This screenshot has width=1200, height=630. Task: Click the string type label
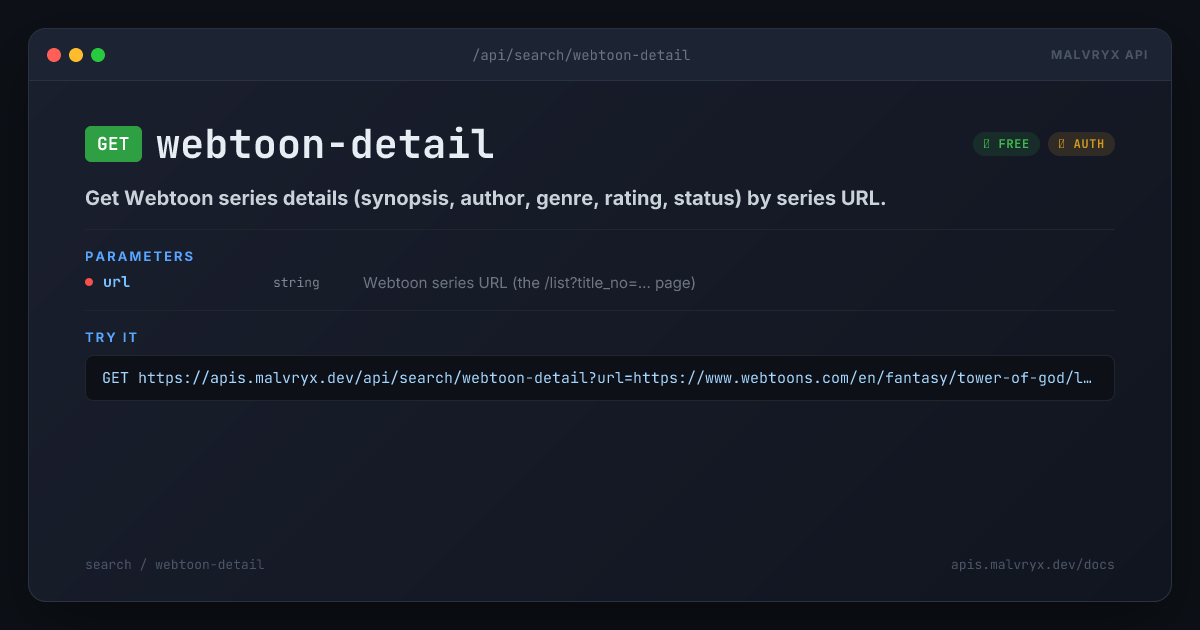coord(296,283)
